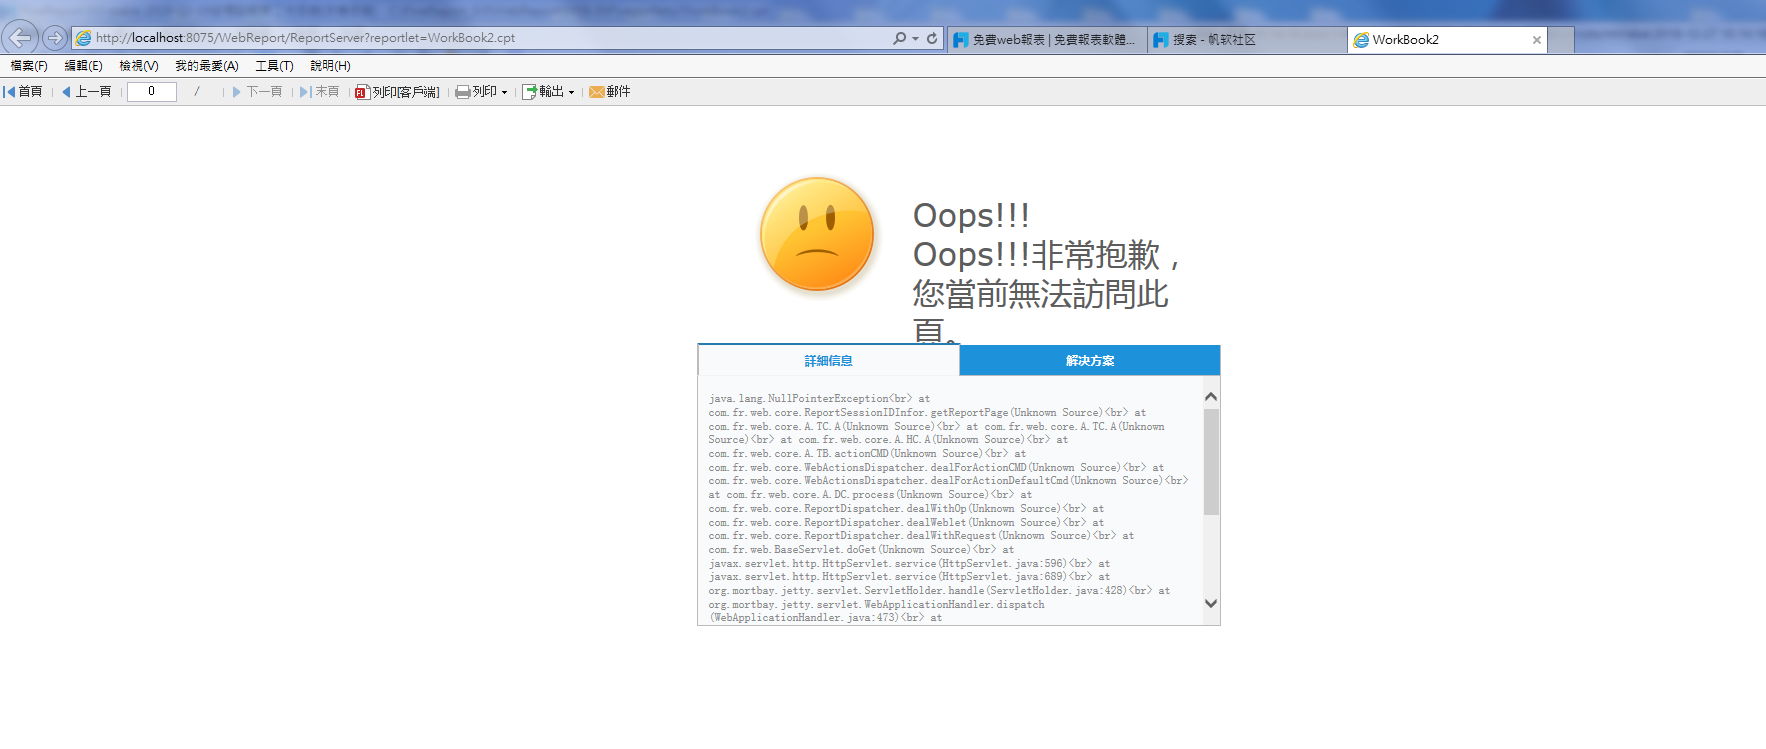Click the 郵件 mail button
Screen dimensions: 1766x749
point(610,92)
